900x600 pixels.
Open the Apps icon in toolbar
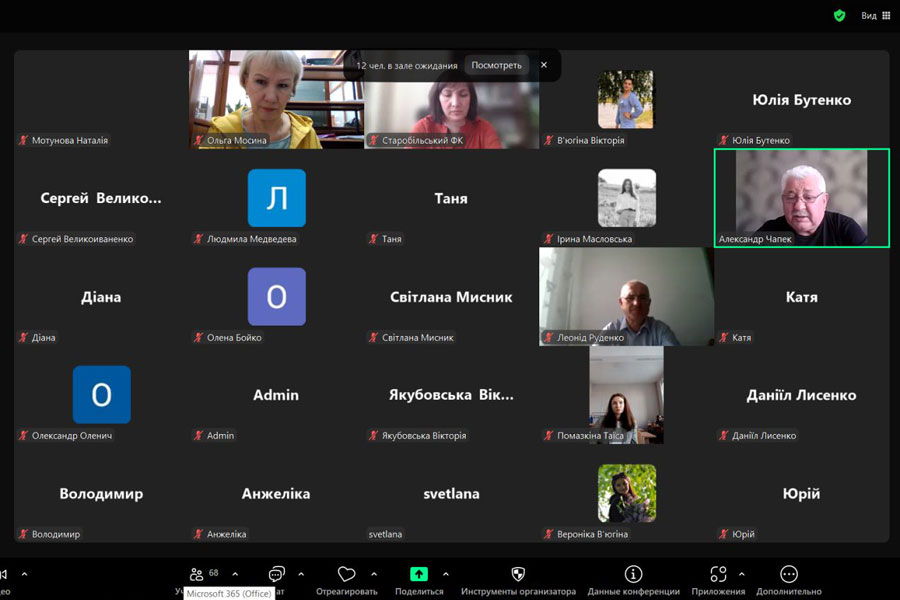click(x=718, y=574)
